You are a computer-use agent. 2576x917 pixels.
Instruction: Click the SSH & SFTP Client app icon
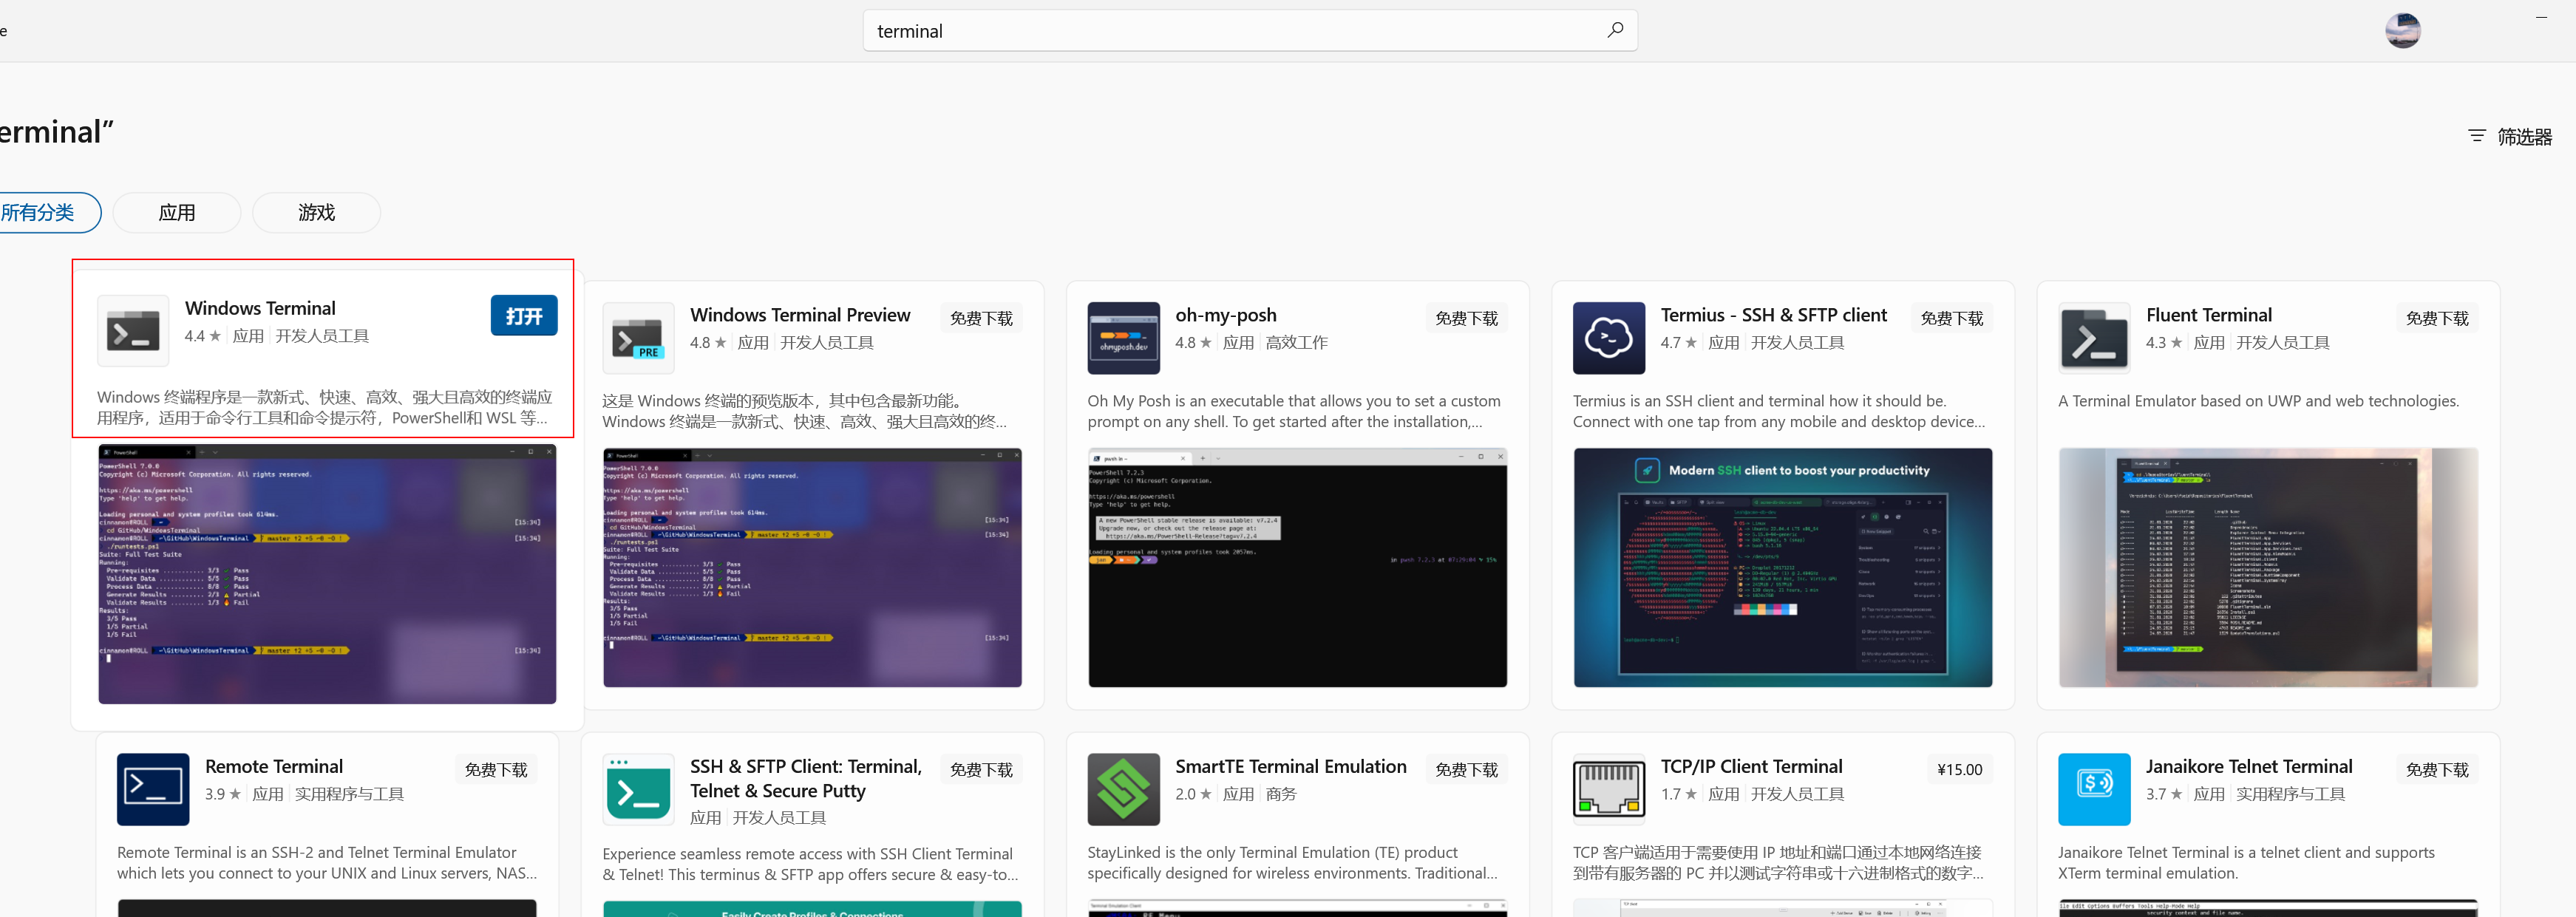(x=638, y=789)
